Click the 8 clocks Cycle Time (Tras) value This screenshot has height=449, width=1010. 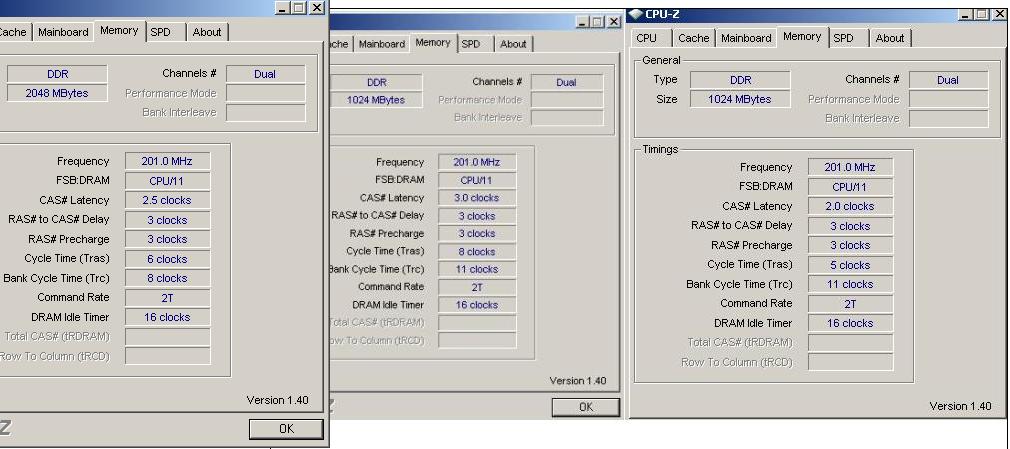[477, 251]
